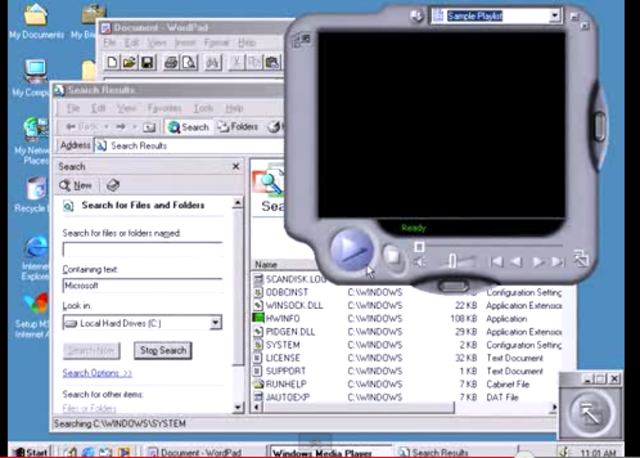Open the Start menu
This screenshot has width=640, height=458.
click(x=31, y=452)
